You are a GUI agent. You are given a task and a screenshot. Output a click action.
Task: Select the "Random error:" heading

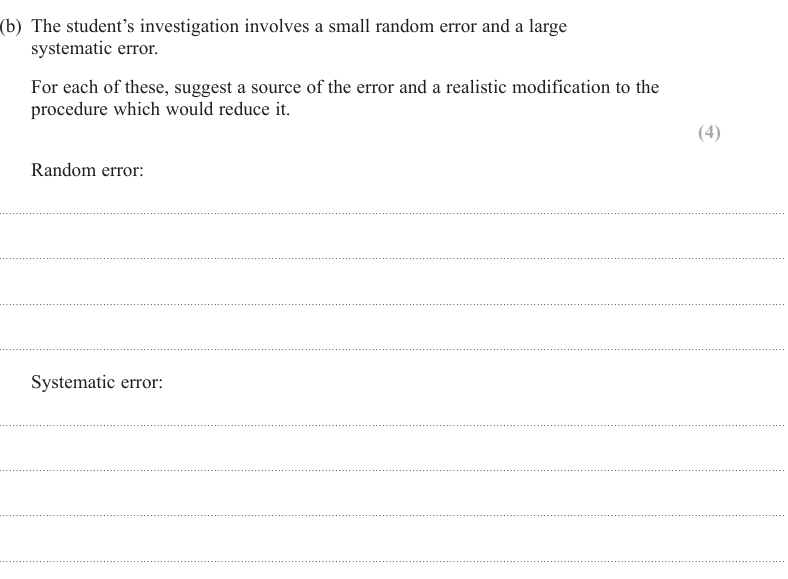point(88,170)
